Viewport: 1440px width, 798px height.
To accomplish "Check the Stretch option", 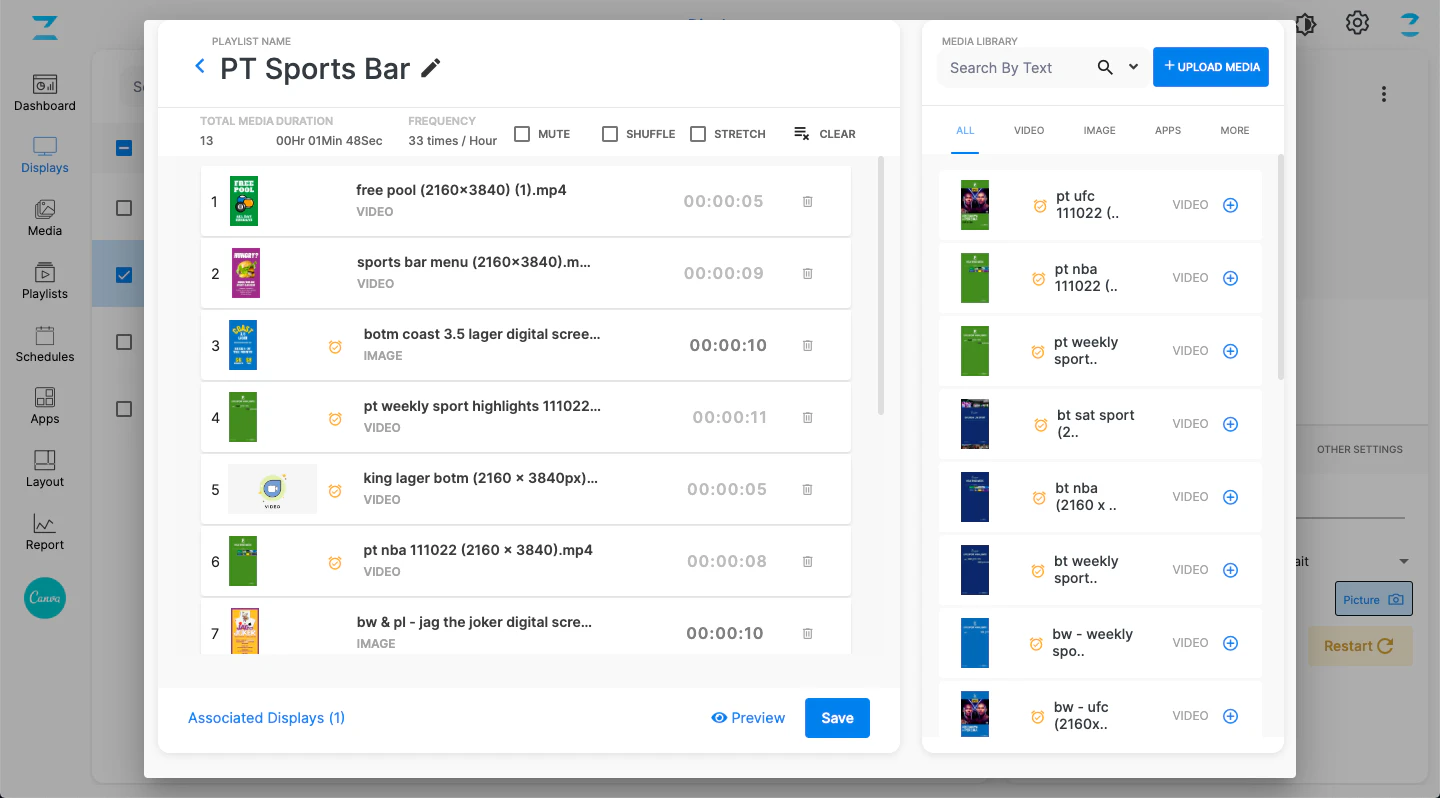I will pyautogui.click(x=698, y=134).
